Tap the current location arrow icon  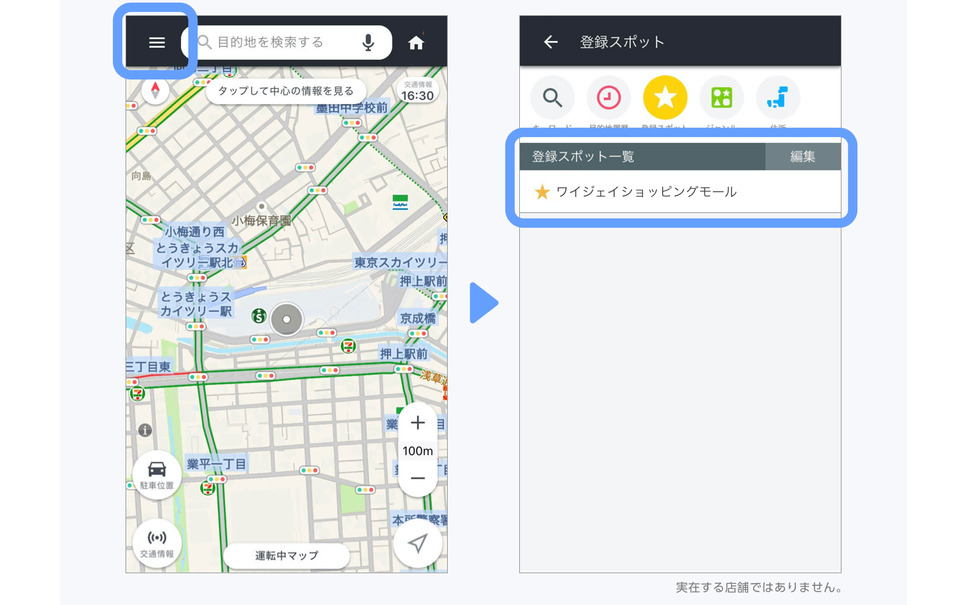[417, 543]
